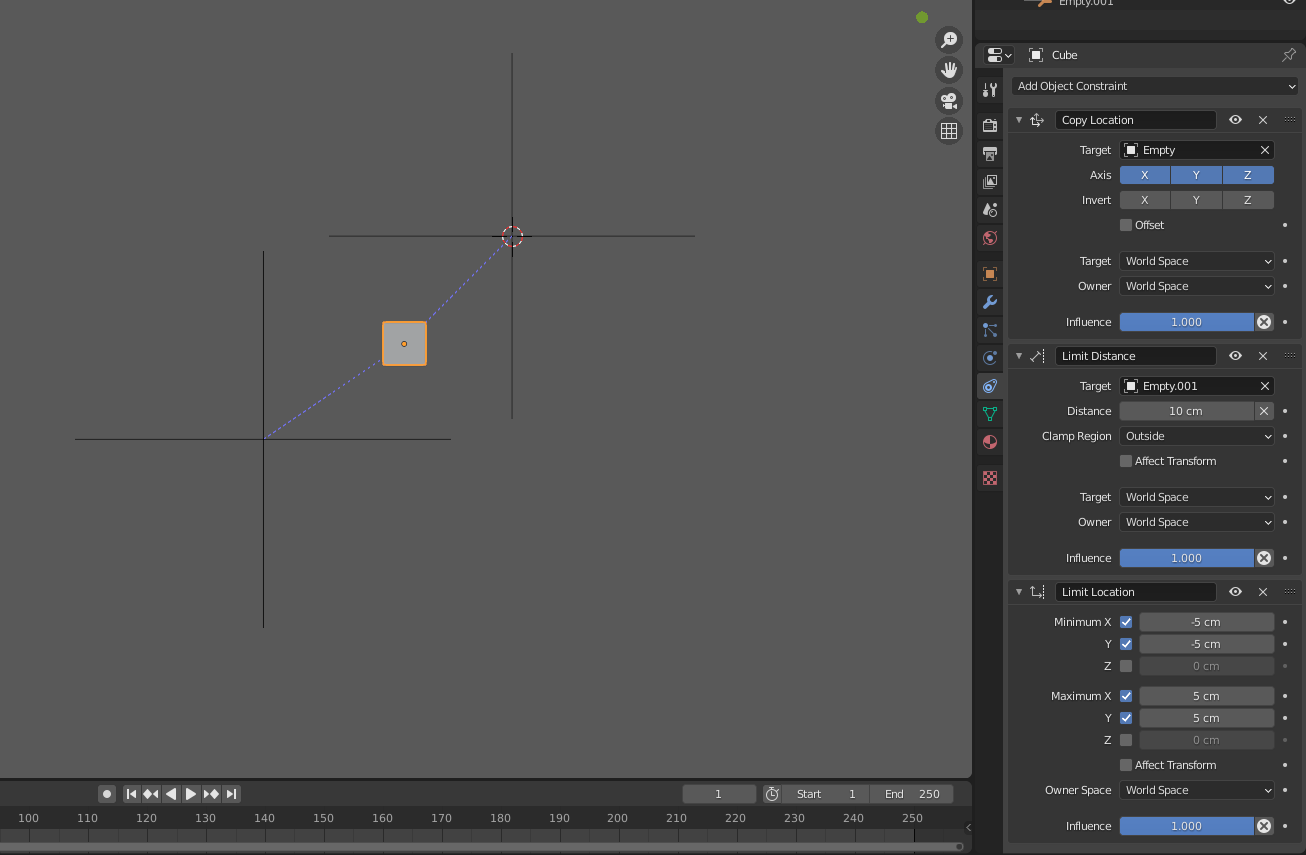Toggle Copy Location Axis Z button
The width and height of the screenshot is (1306, 855).
pyautogui.click(x=1248, y=175)
